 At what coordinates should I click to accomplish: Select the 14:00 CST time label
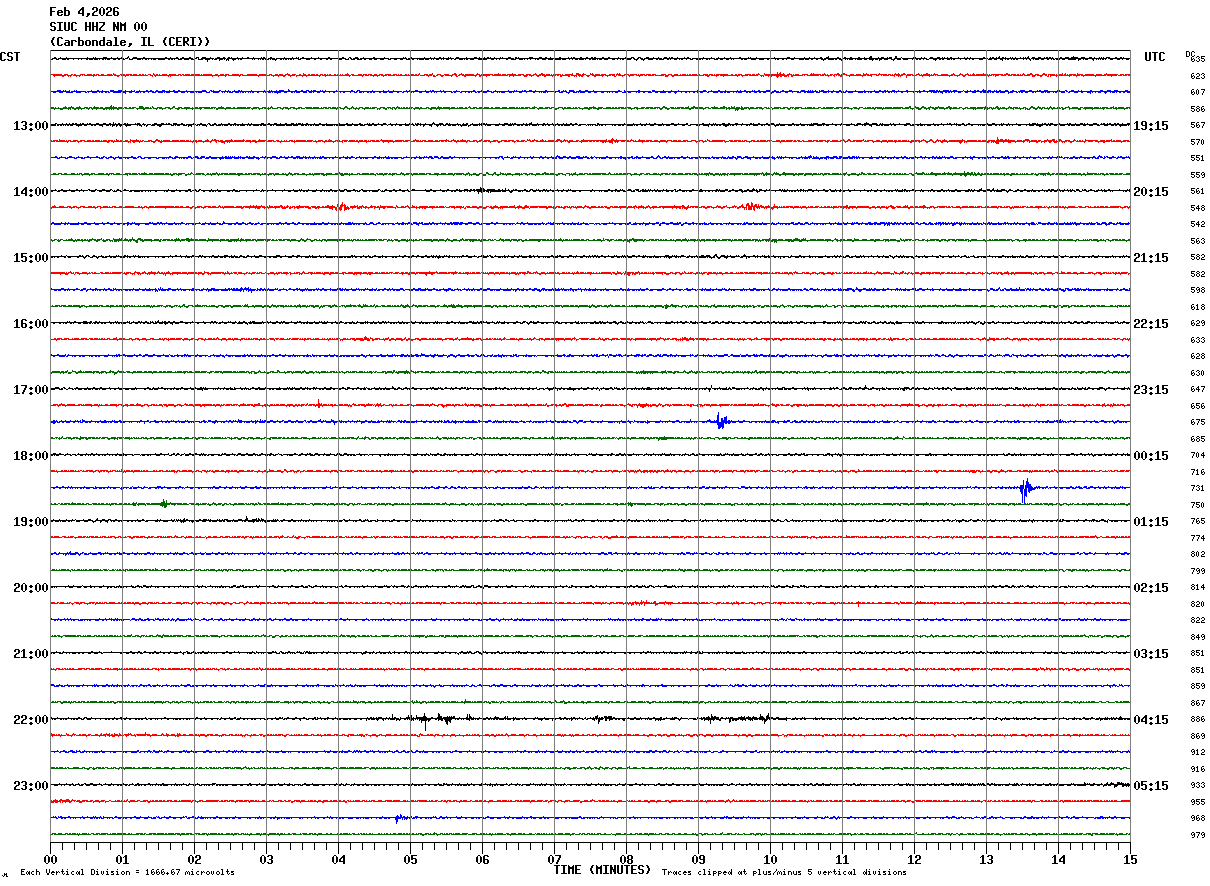click(30, 191)
